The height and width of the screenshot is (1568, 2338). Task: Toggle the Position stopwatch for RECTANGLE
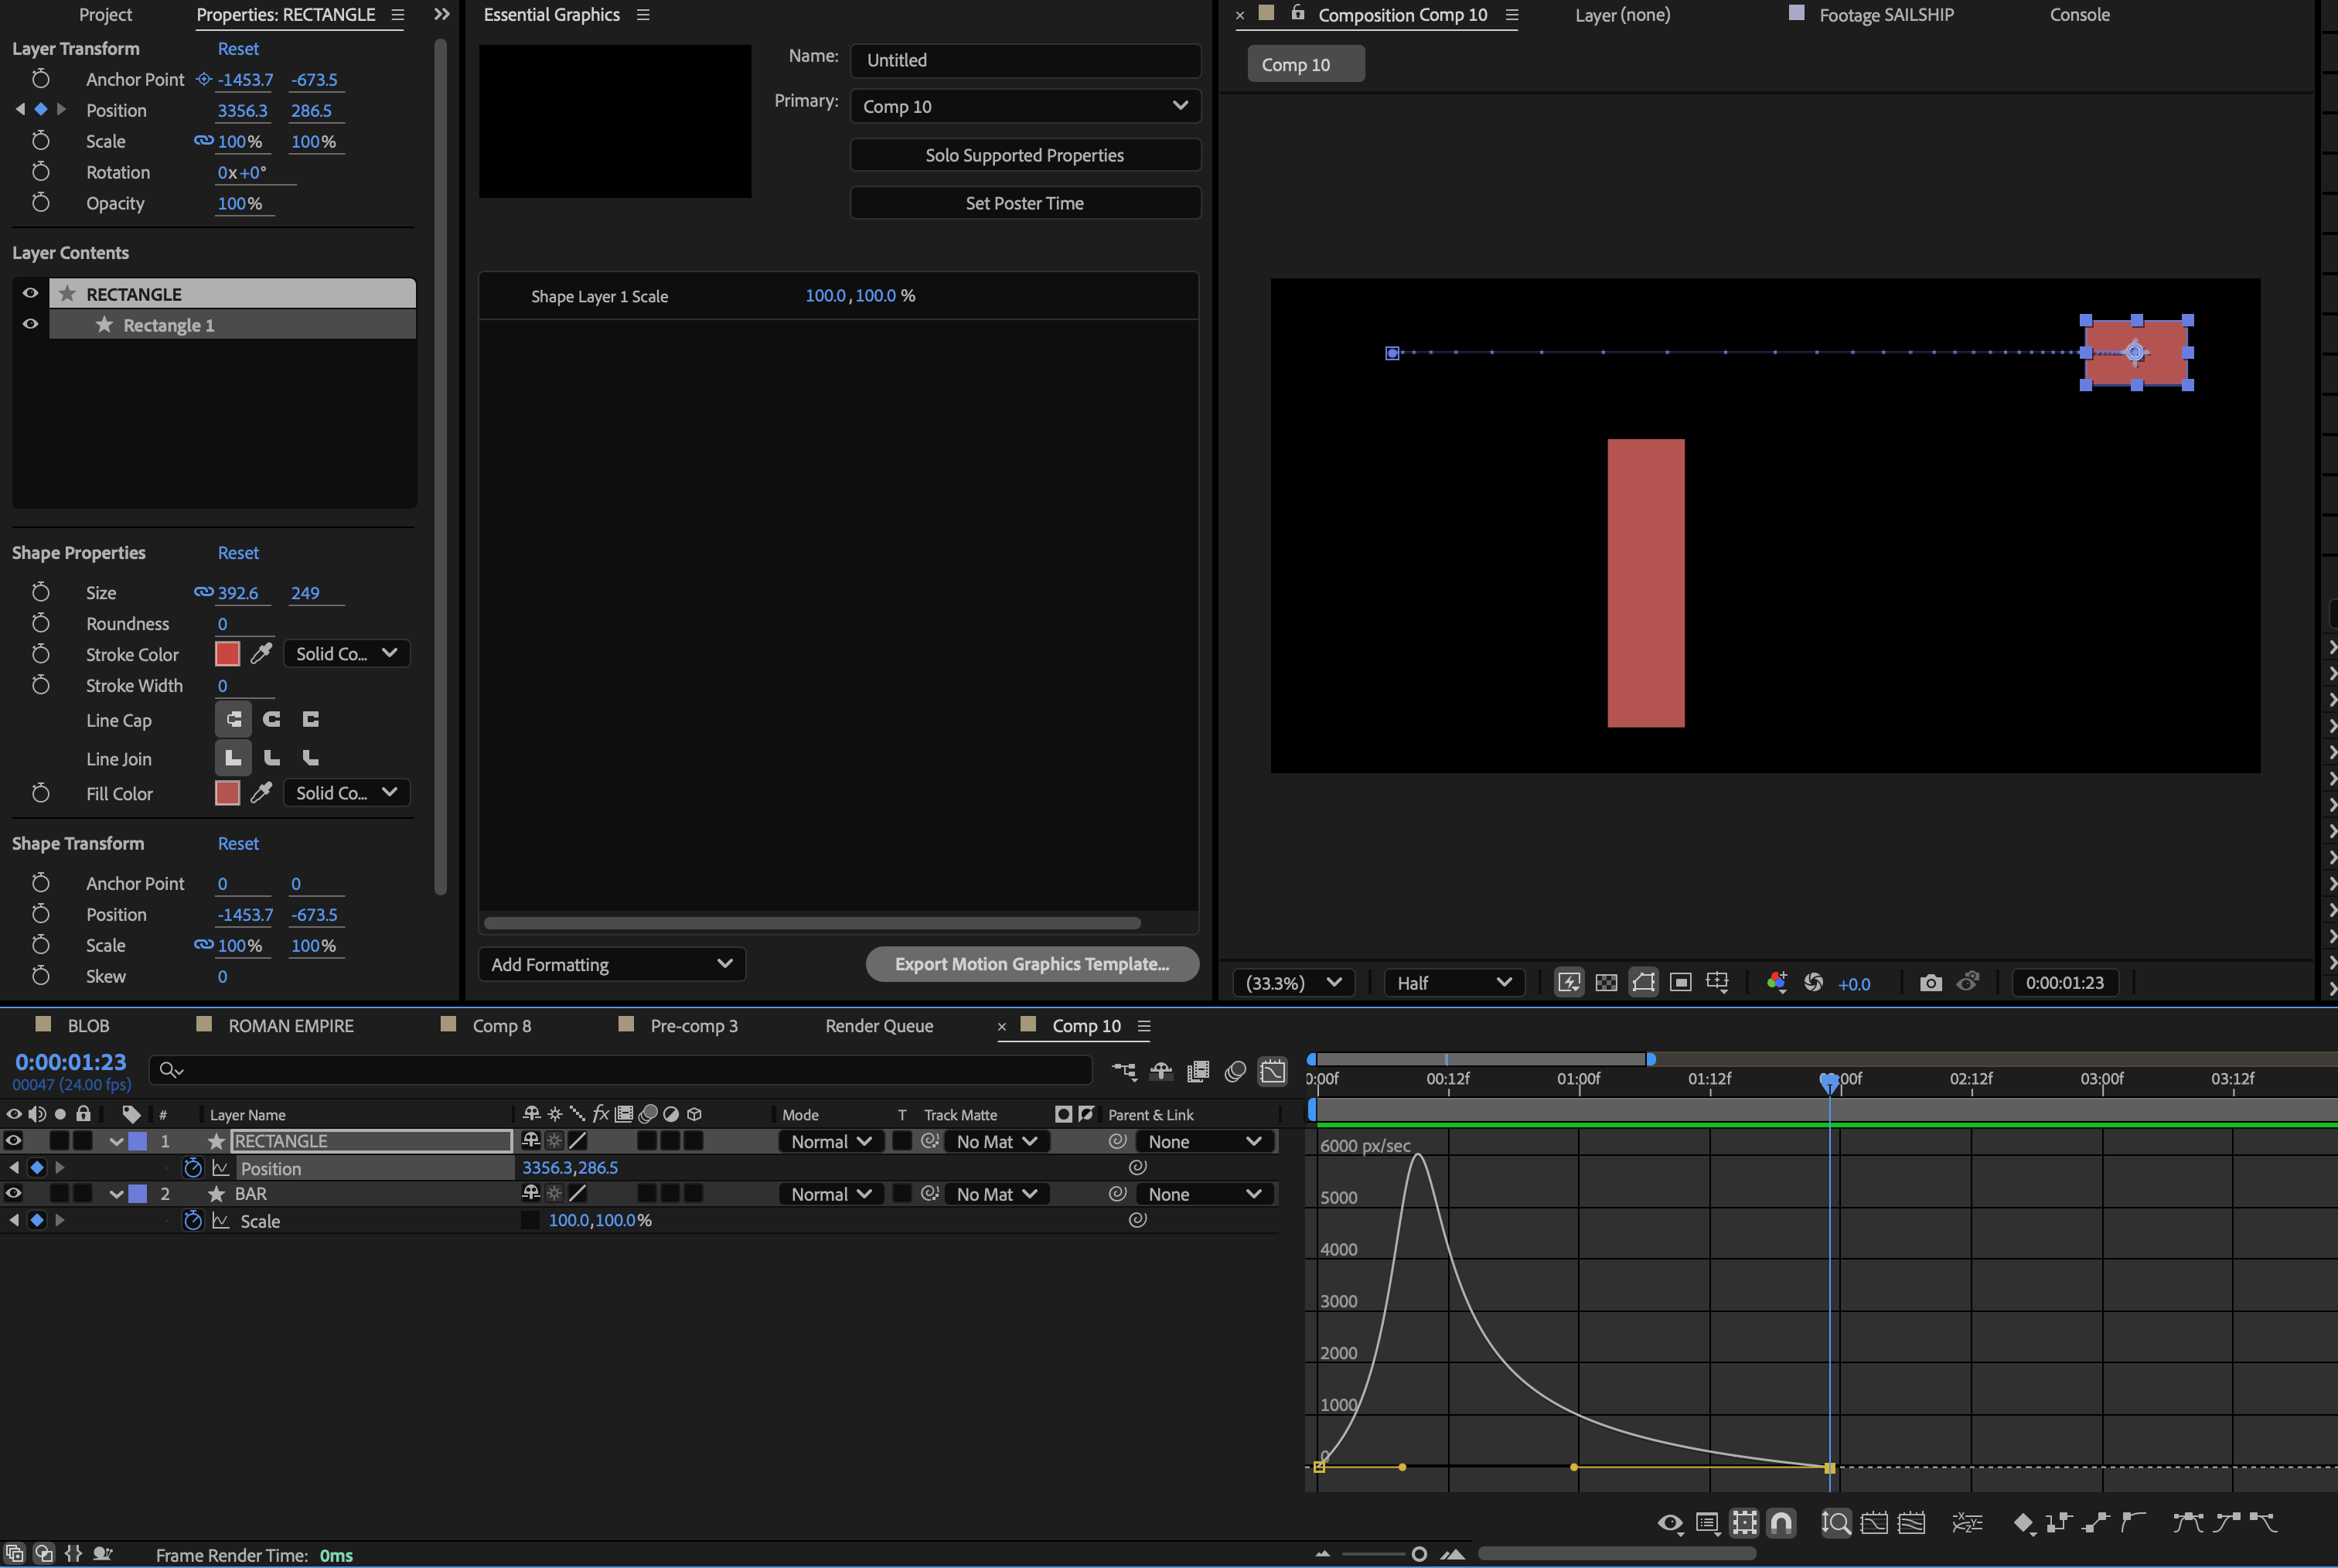(192, 1167)
